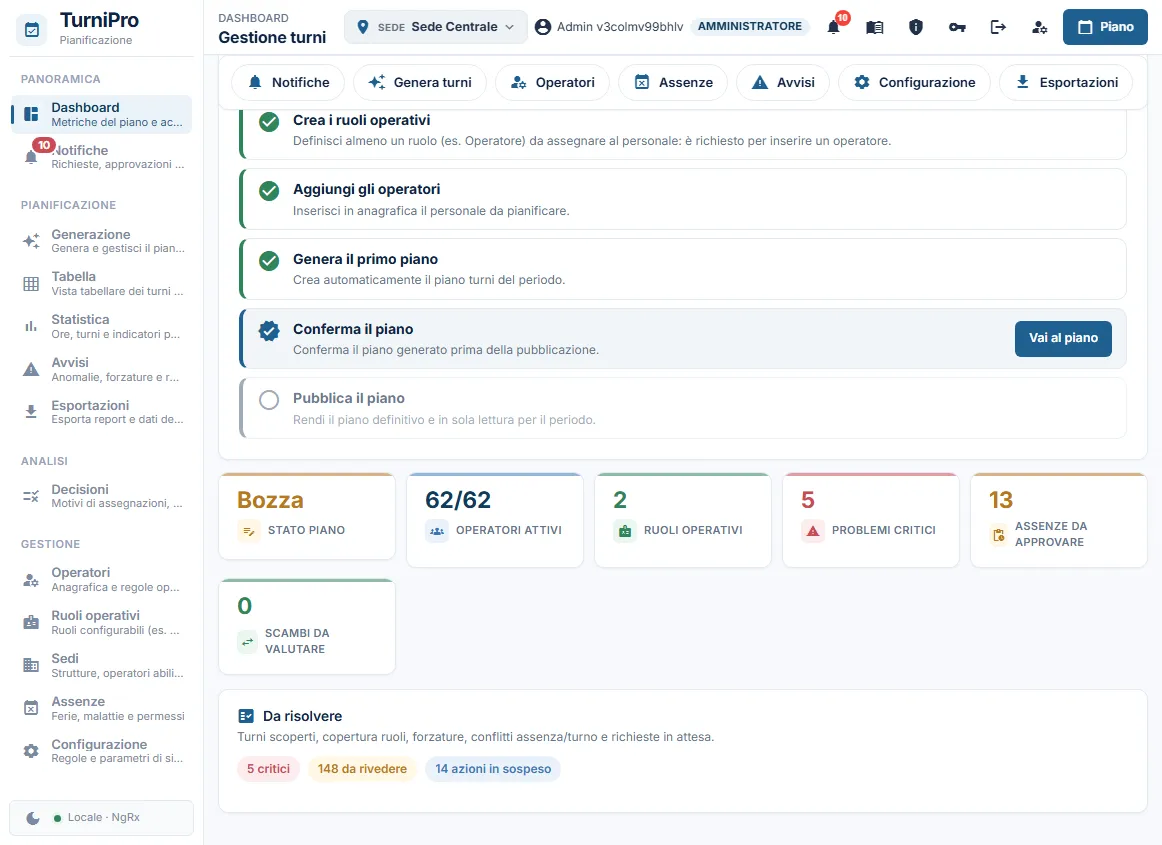Log out using the exit arrow icon
Image resolution: width=1162 pixels, height=845 pixels.
tap(998, 27)
